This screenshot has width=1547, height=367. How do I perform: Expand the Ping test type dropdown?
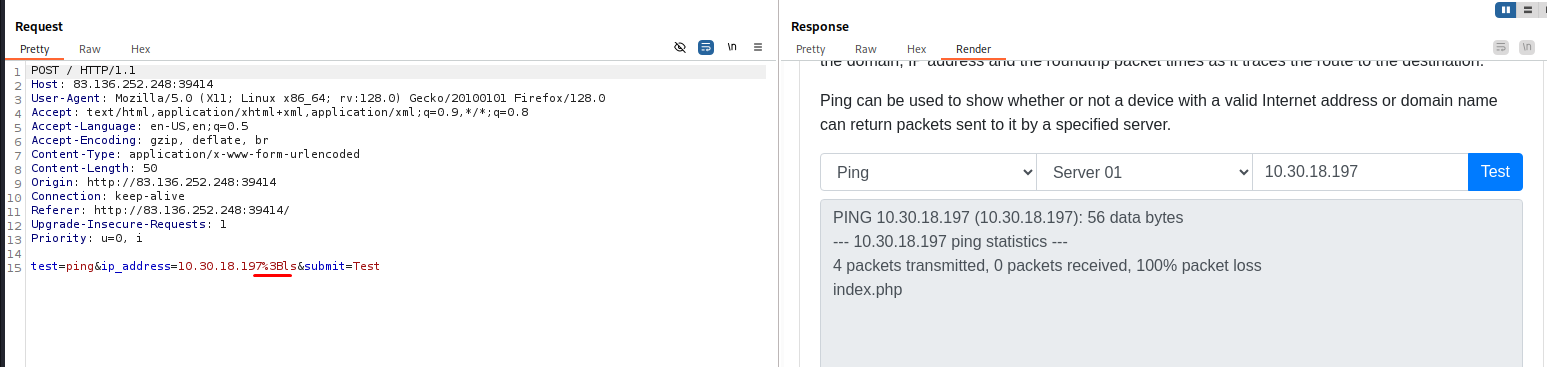click(x=928, y=172)
